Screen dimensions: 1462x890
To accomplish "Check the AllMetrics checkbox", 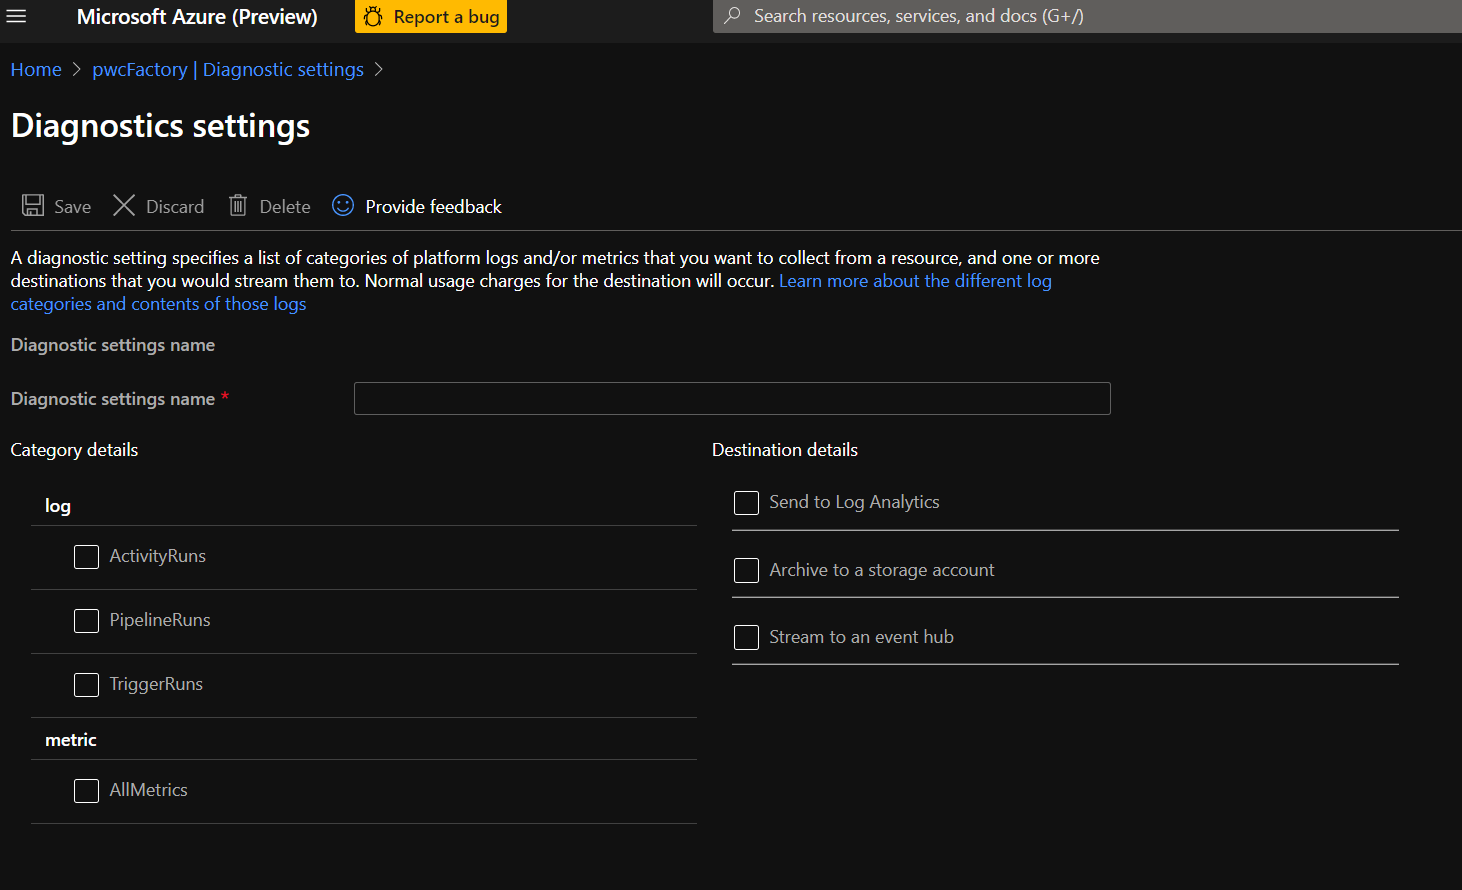I will click(x=86, y=791).
